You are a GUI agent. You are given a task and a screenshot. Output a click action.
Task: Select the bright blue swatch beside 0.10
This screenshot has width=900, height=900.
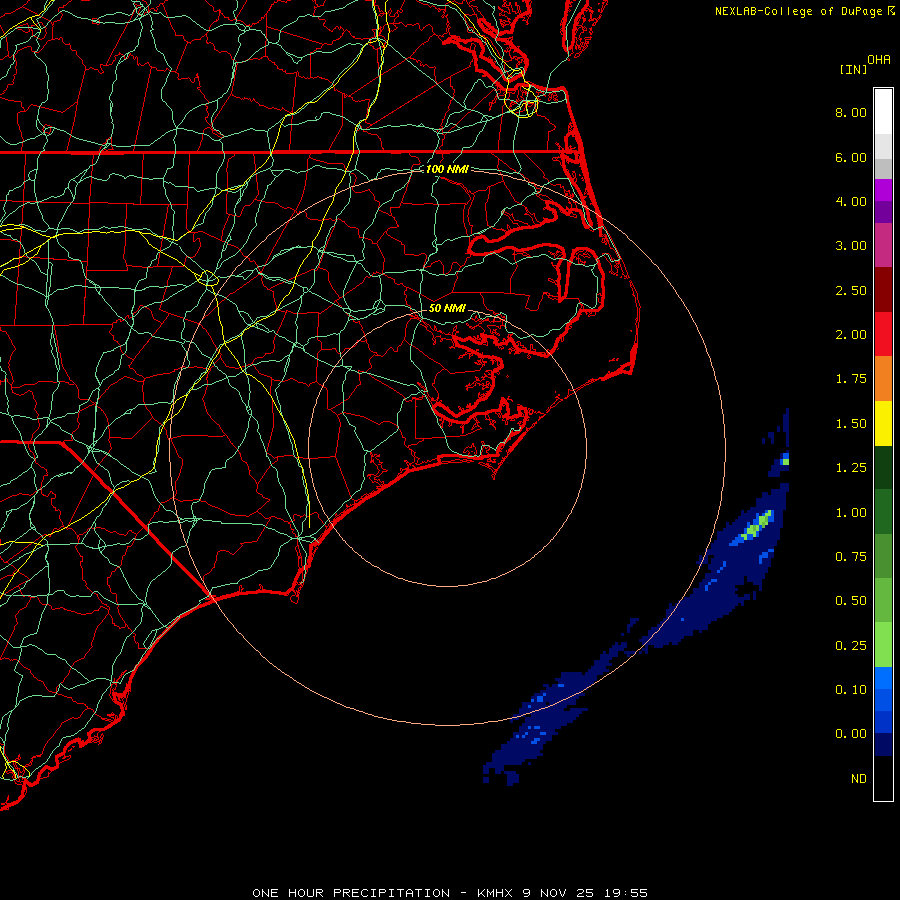tap(883, 678)
